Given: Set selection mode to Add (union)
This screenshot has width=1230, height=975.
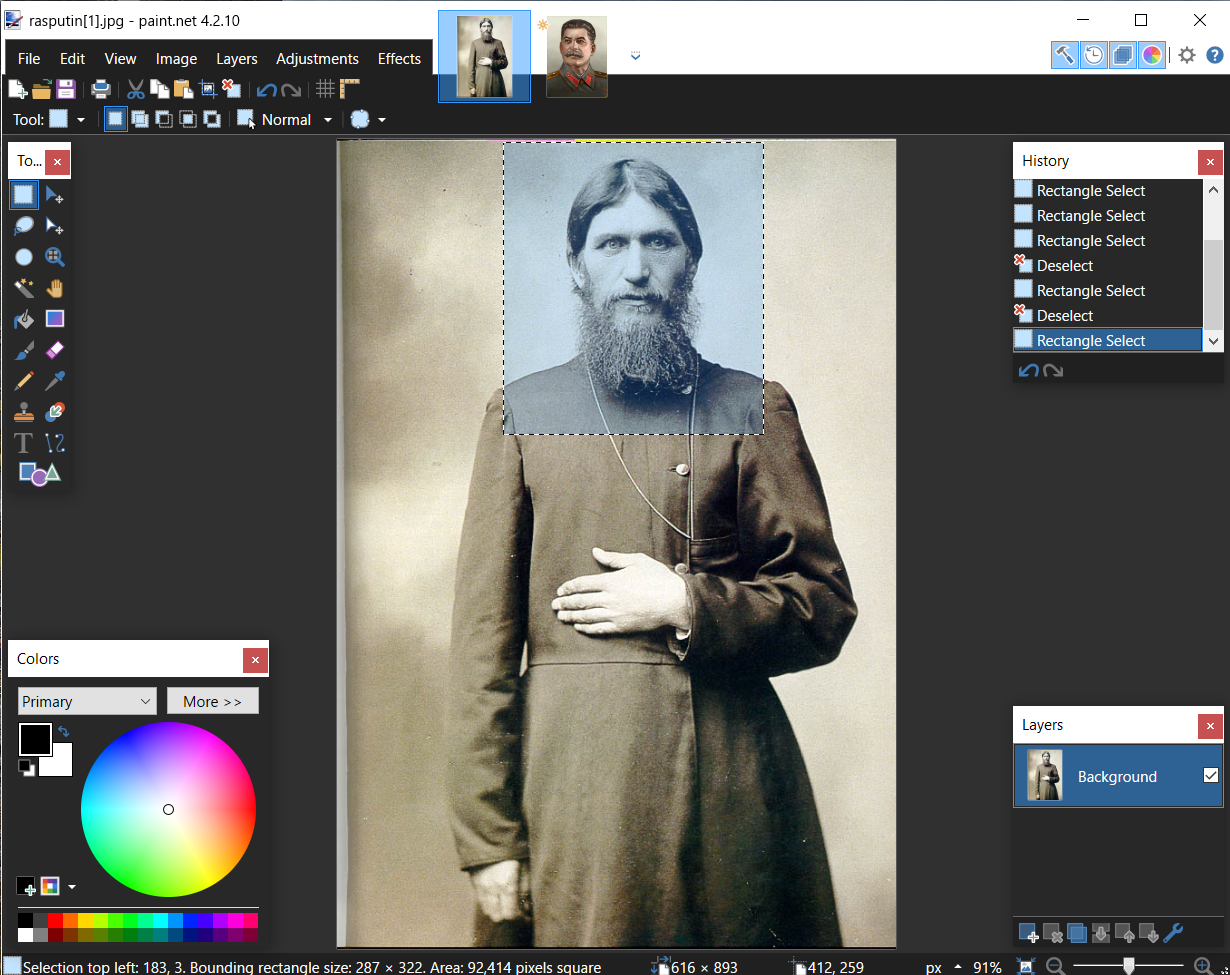Looking at the screenshot, I should pyautogui.click(x=140, y=120).
